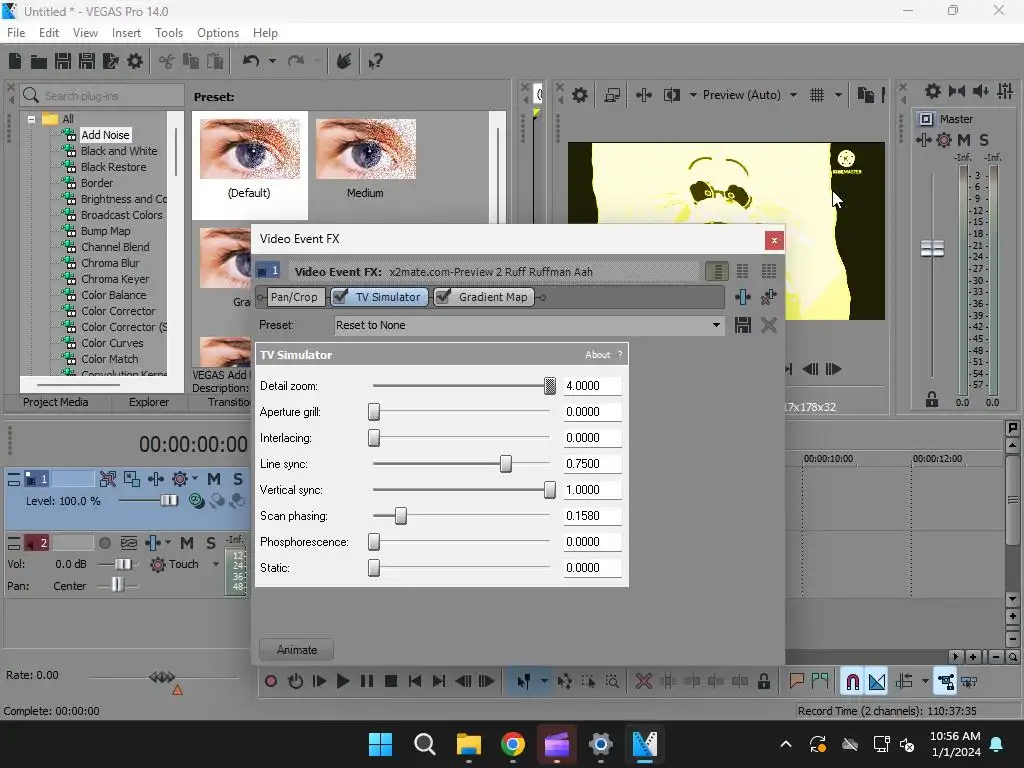Click the Line sync slider handle
This screenshot has height=768, width=1024.
(505, 464)
